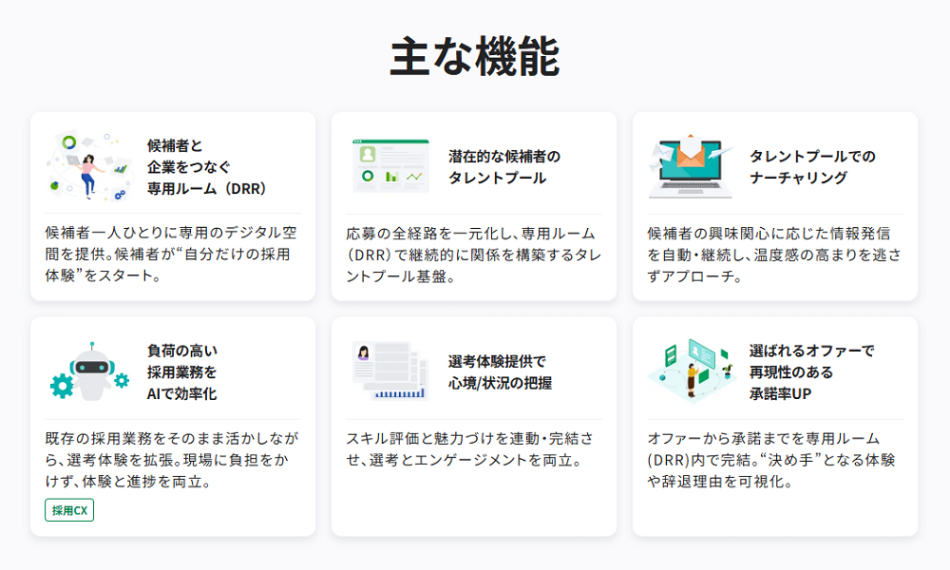Click the 主な機能 page heading
Image resolution: width=950 pixels, height=570 pixels.
(474, 57)
